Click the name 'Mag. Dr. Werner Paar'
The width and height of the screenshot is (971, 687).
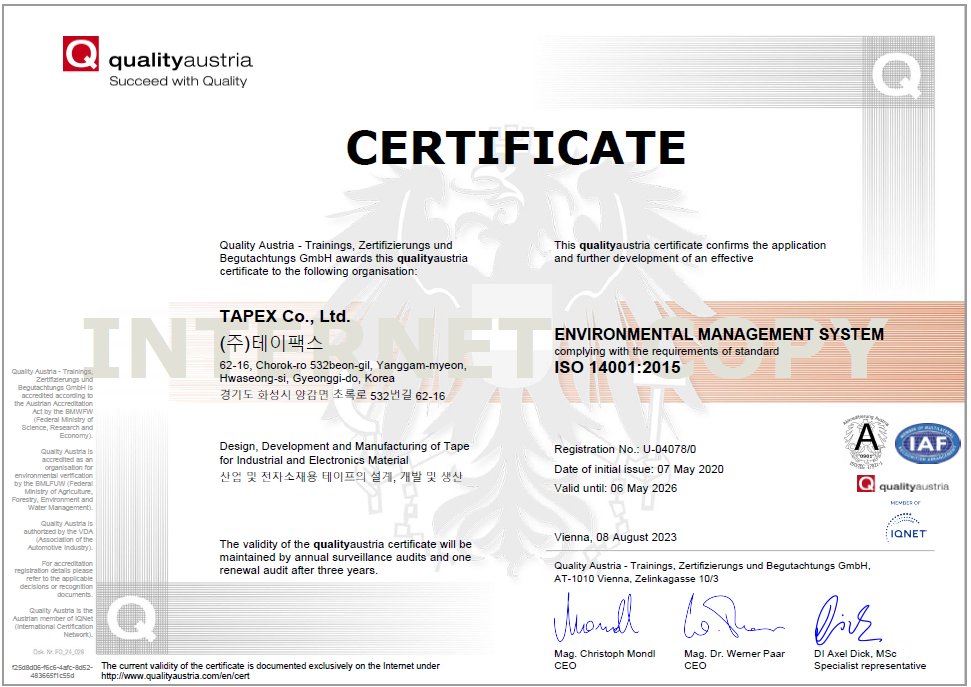click(x=734, y=654)
